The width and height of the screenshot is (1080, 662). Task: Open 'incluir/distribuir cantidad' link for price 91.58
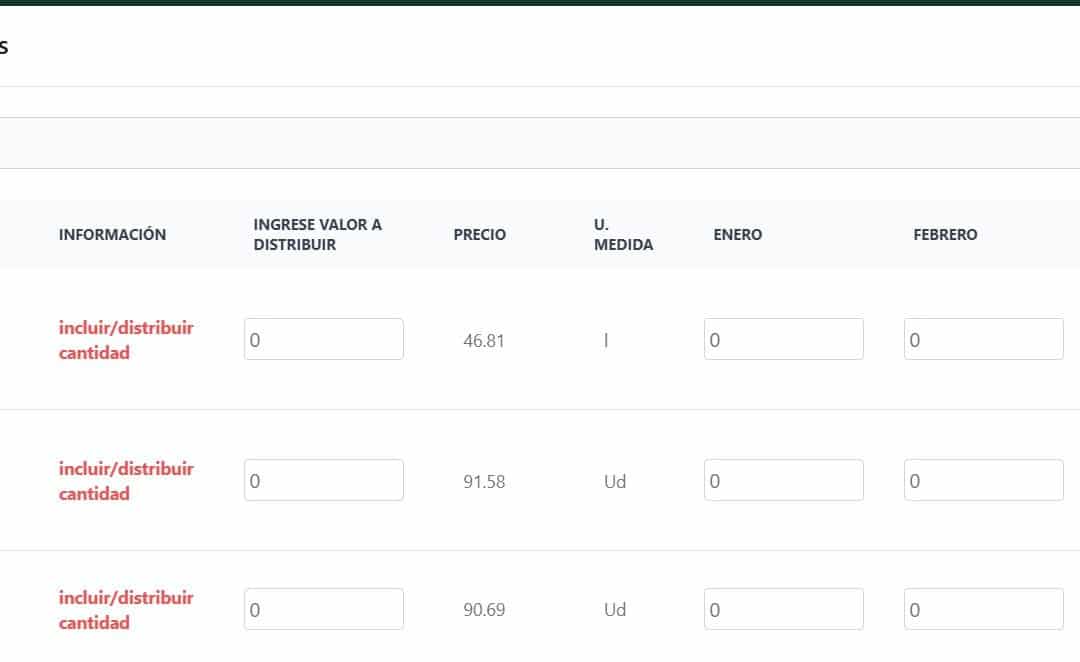pos(126,481)
